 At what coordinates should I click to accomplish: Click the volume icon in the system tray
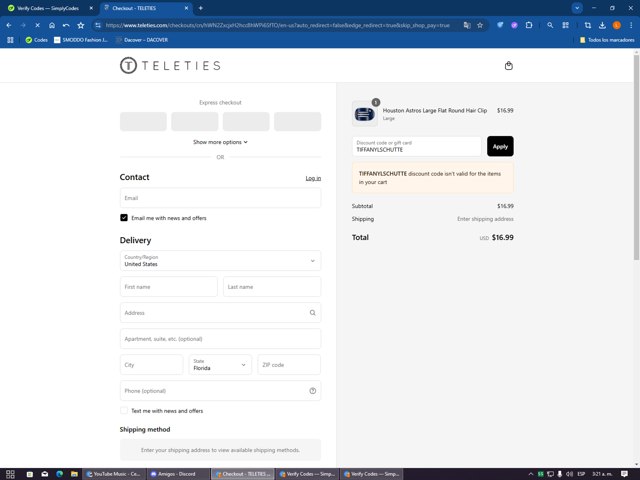click(x=569, y=474)
